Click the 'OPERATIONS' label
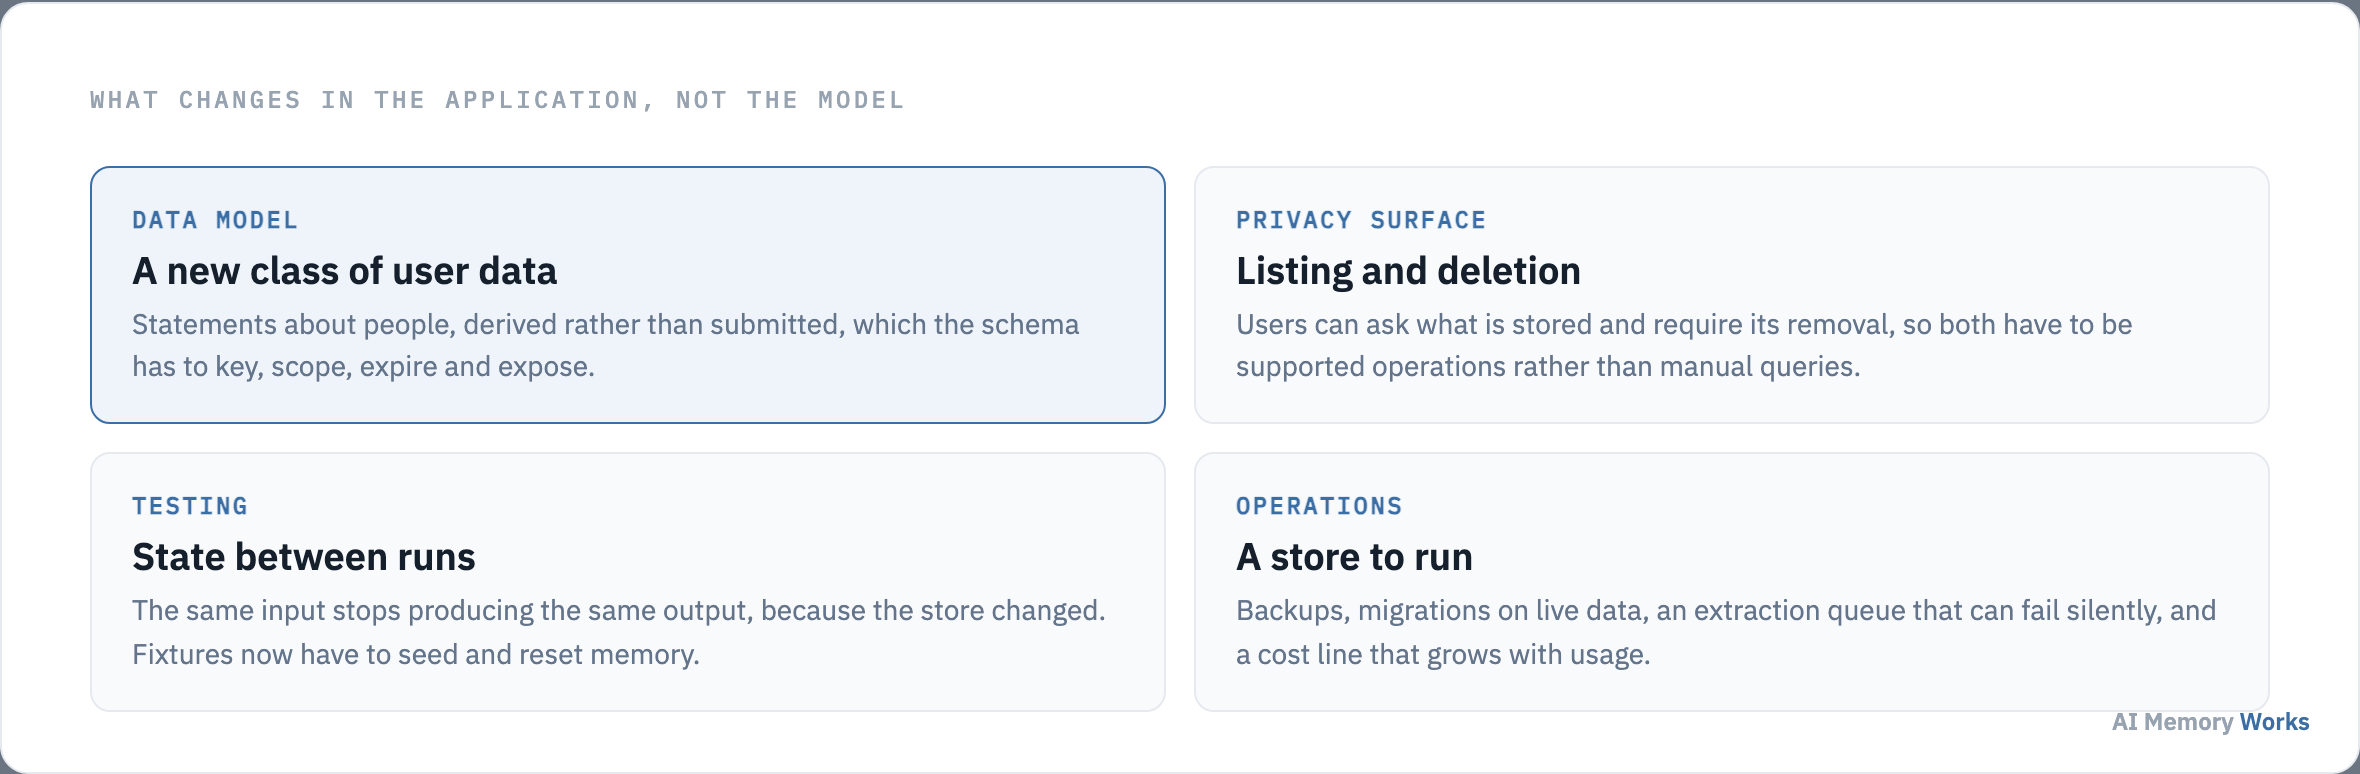 pyautogui.click(x=1319, y=506)
